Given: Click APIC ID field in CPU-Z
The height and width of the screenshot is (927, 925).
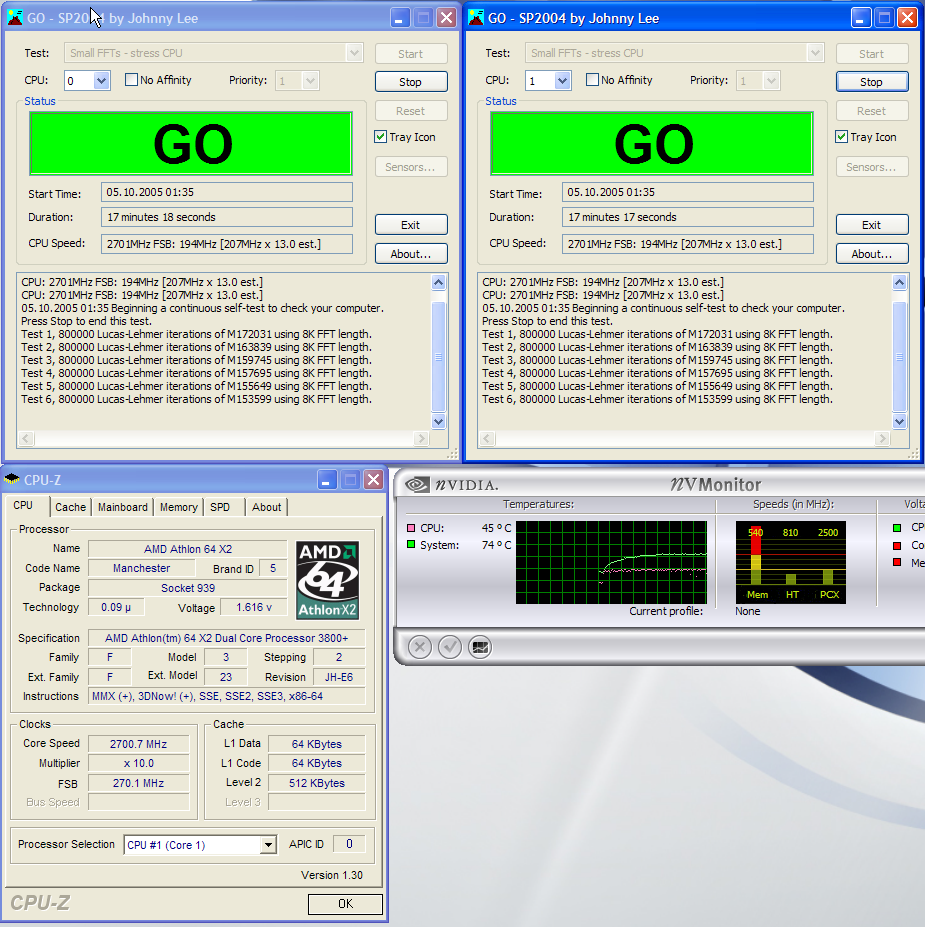Looking at the screenshot, I should 349,844.
